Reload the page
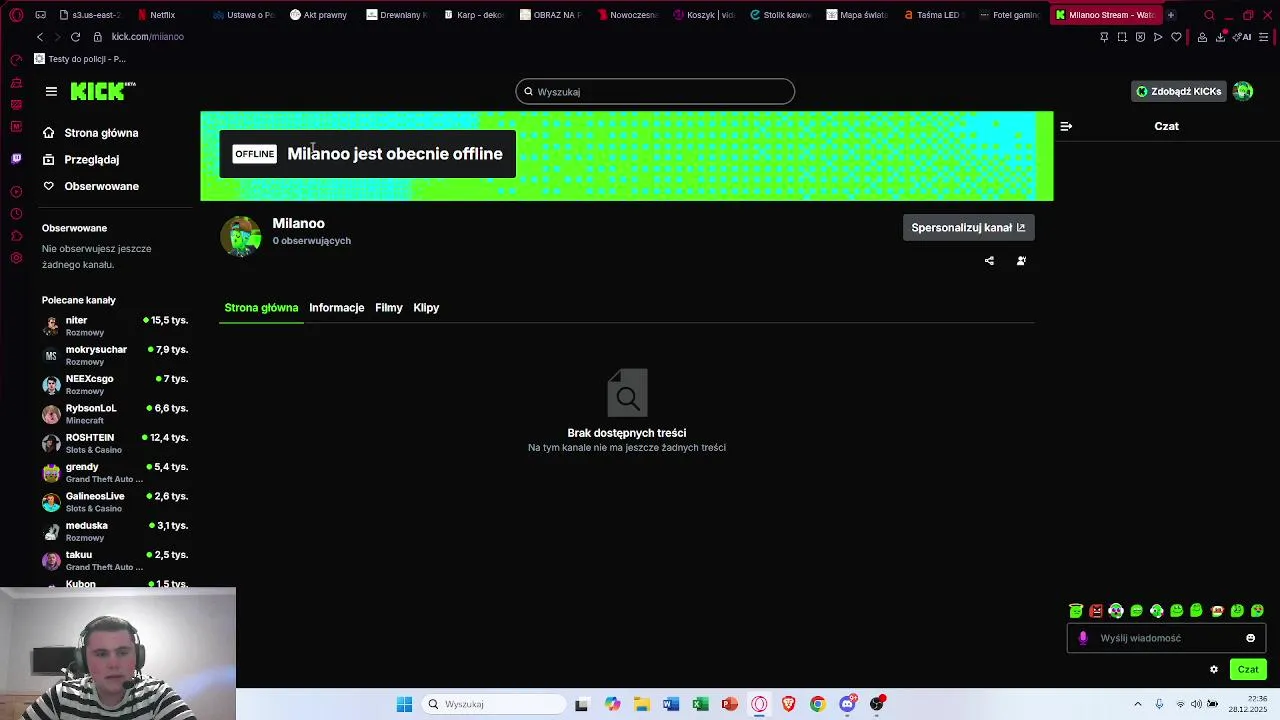This screenshot has width=1280, height=720. (x=75, y=37)
